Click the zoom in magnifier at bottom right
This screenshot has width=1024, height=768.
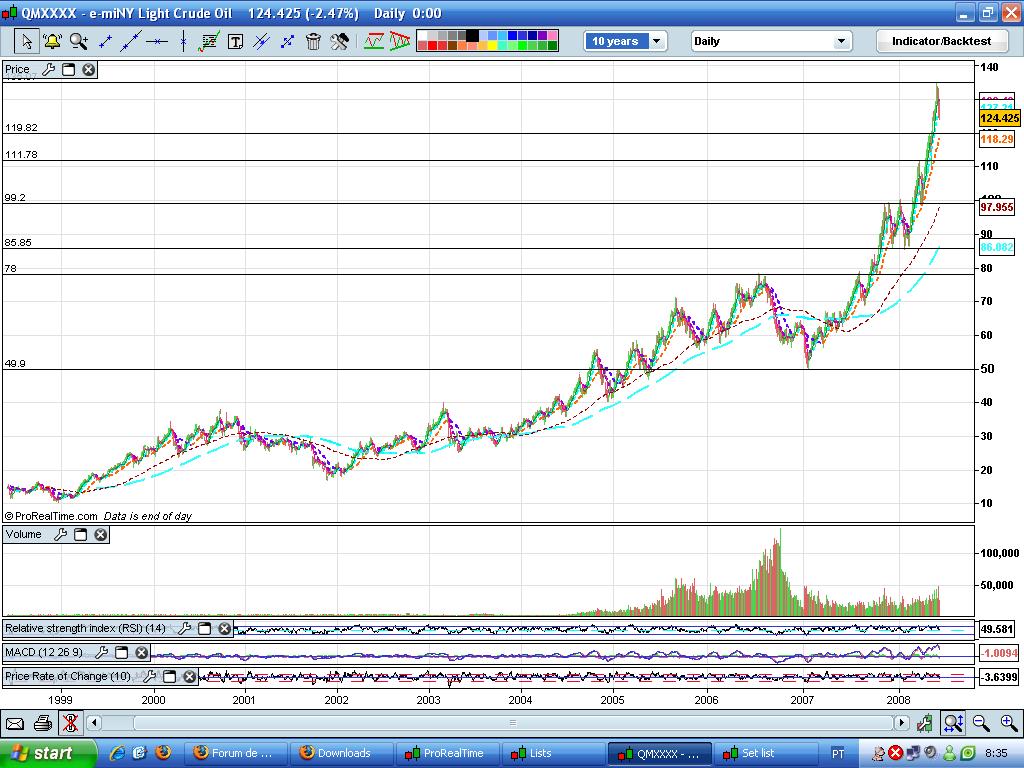tap(1009, 723)
